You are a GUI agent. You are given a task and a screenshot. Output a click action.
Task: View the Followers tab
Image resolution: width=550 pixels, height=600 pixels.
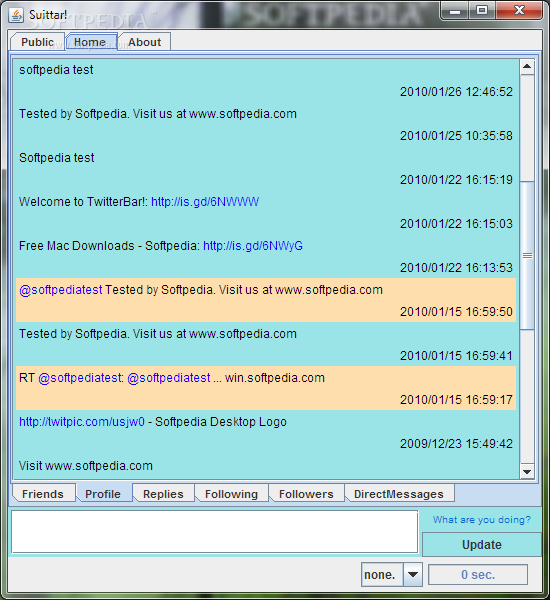(306, 494)
